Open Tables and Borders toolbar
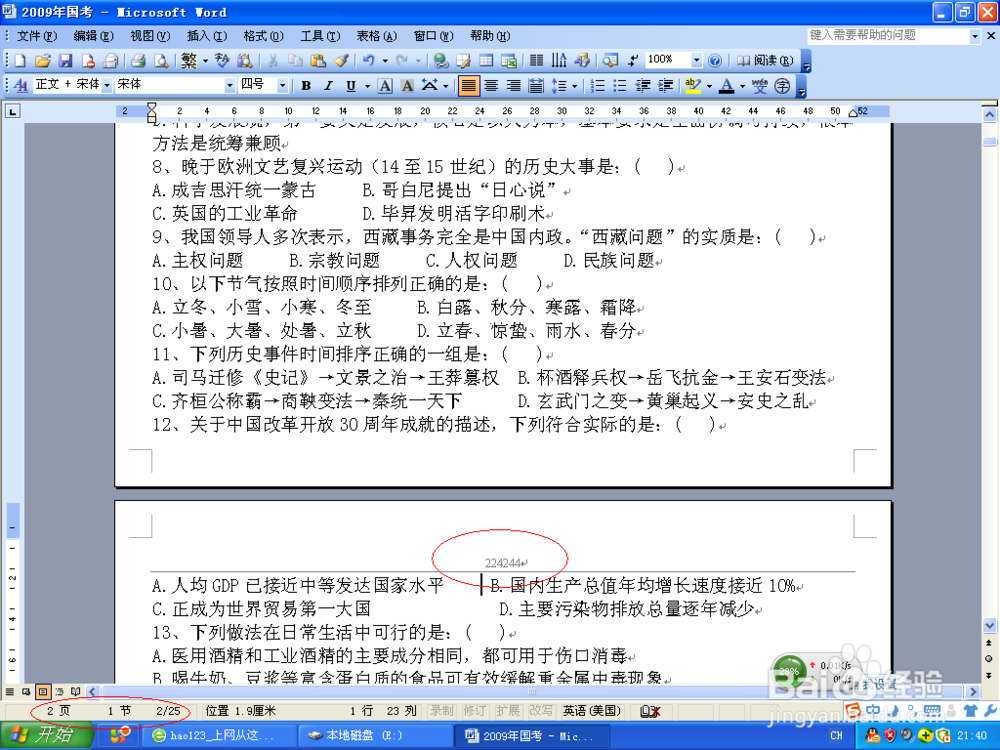The width and height of the screenshot is (1000, 750). [463, 61]
